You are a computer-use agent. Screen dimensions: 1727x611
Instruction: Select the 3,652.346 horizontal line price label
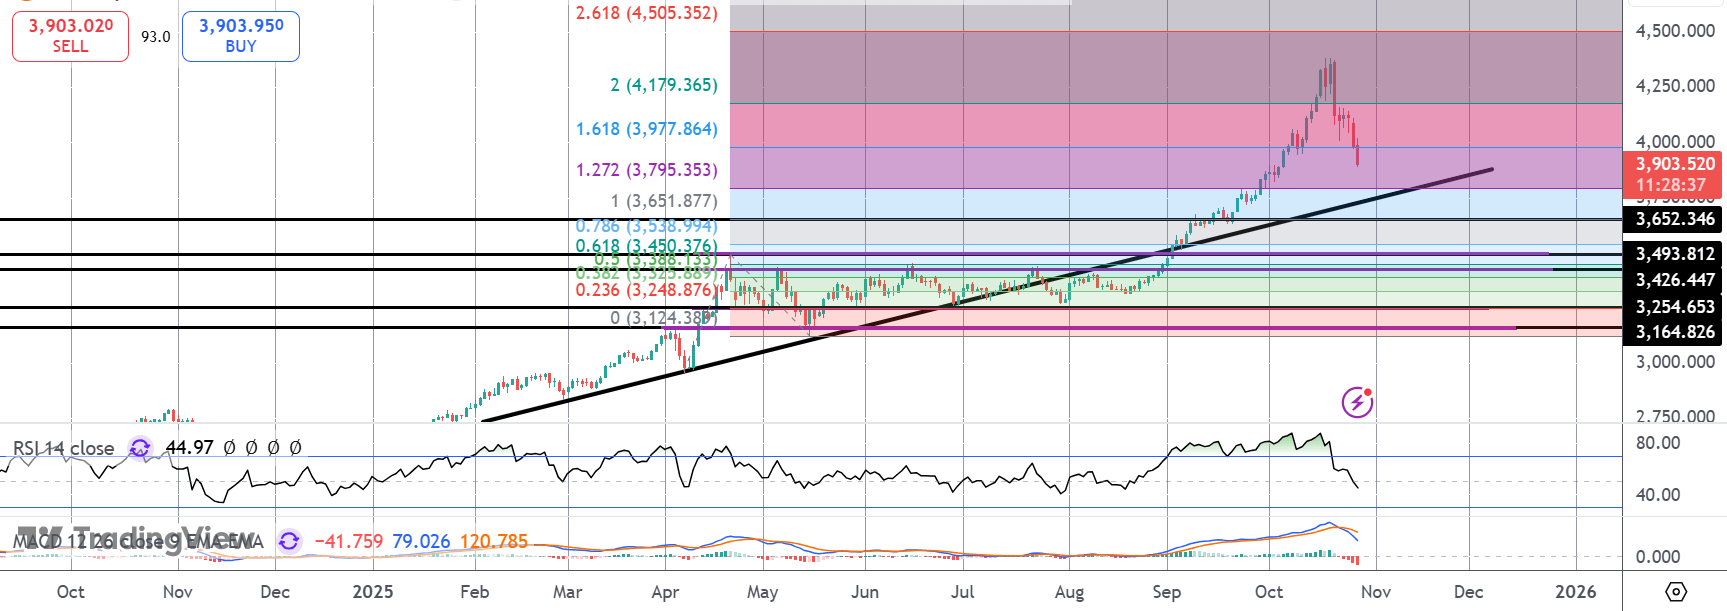(1674, 219)
